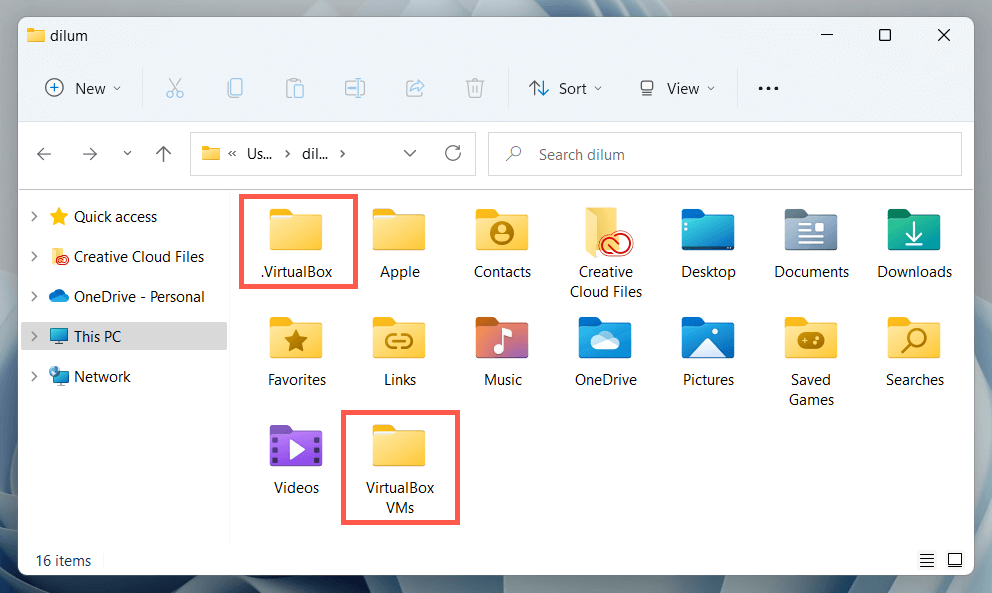The image size is (992, 593).
Task: Click the Delete trash can icon
Action: [475, 88]
